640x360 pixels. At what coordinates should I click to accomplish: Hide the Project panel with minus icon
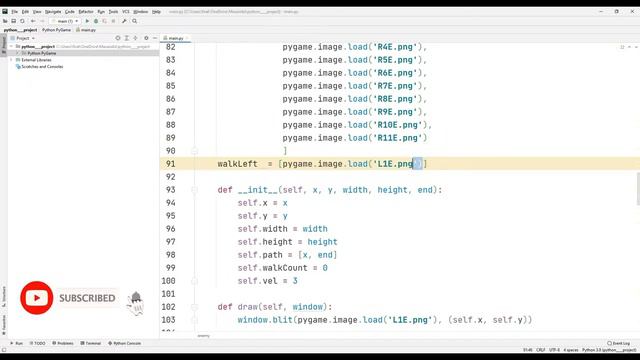(x=155, y=38)
